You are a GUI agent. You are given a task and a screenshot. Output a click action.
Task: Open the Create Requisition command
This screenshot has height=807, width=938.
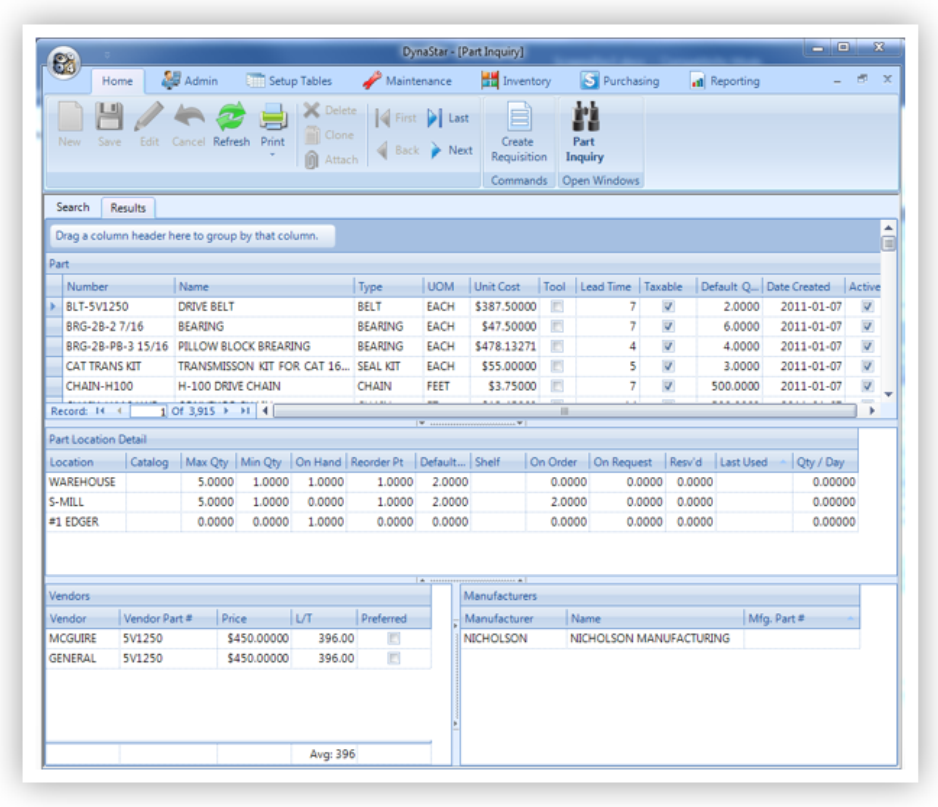518,118
